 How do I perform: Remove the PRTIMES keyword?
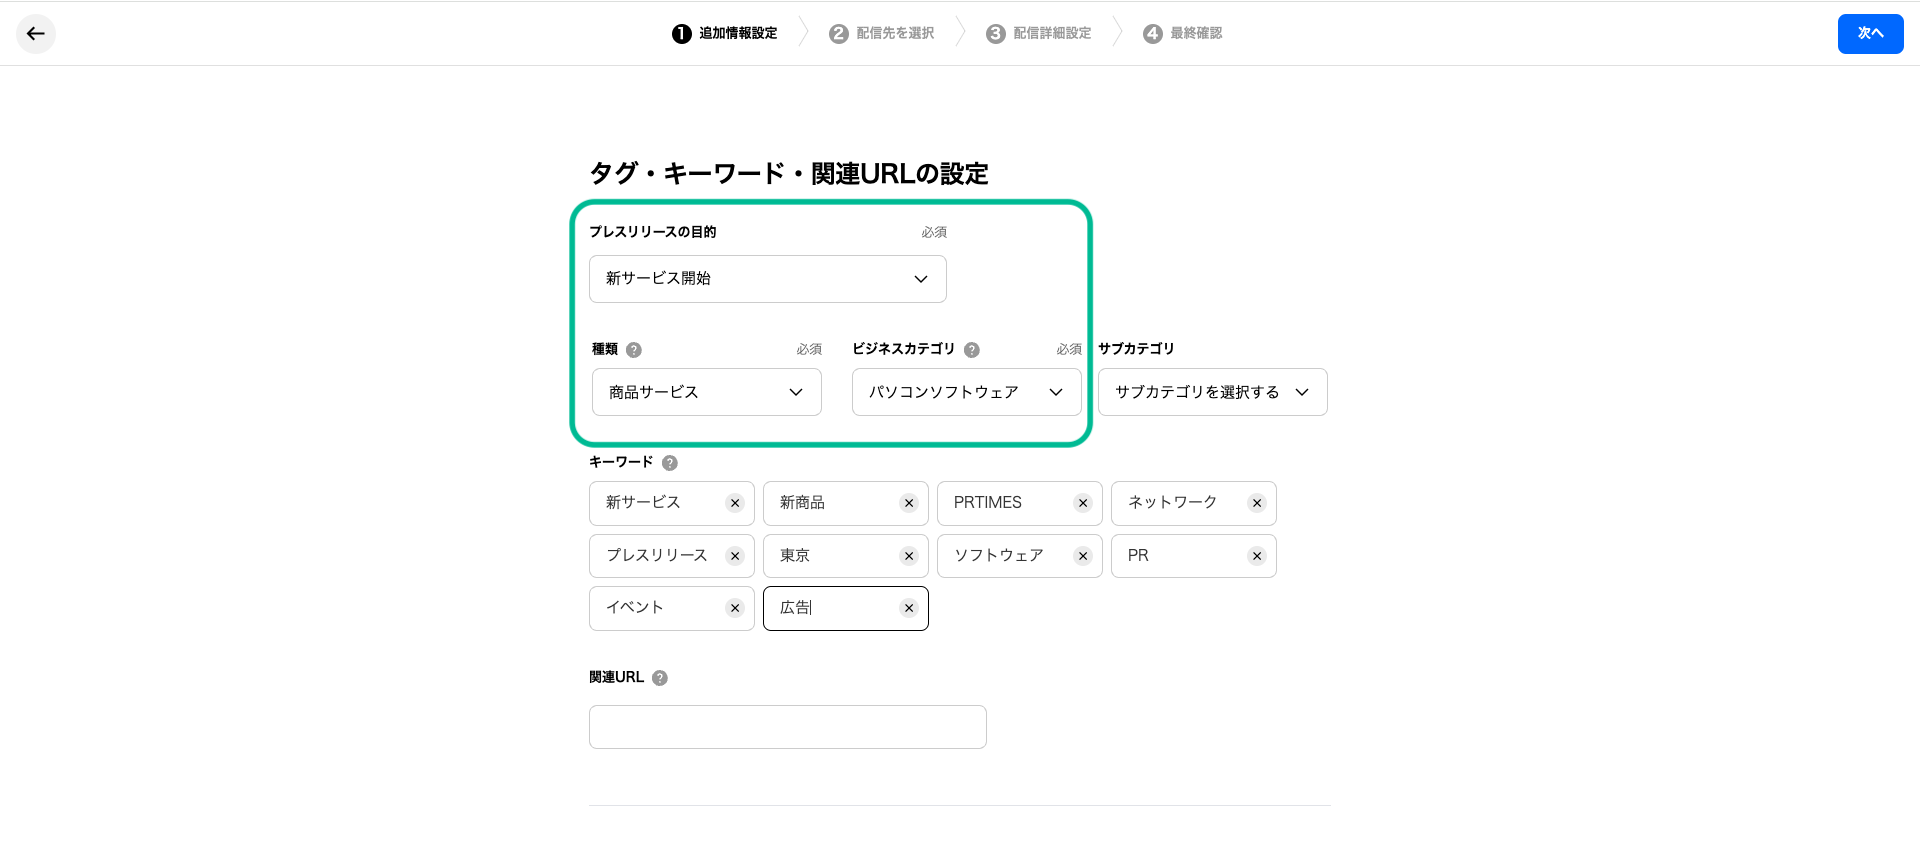(1083, 503)
